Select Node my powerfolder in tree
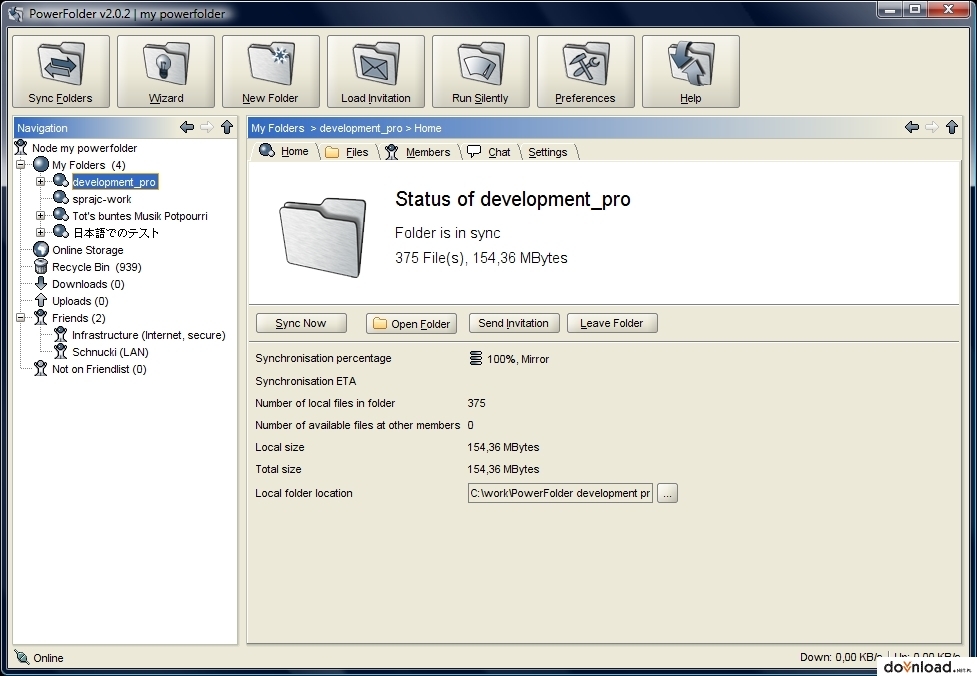 coord(84,148)
